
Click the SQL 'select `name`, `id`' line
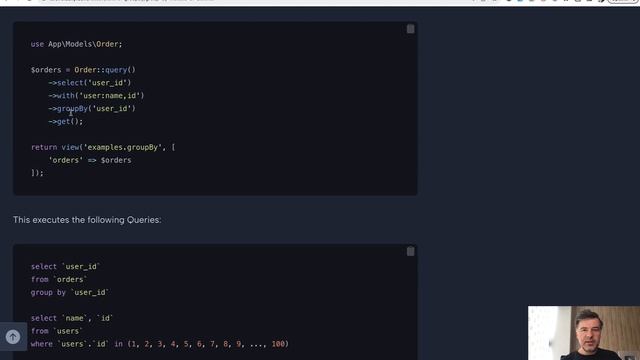pyautogui.click(x=72, y=318)
